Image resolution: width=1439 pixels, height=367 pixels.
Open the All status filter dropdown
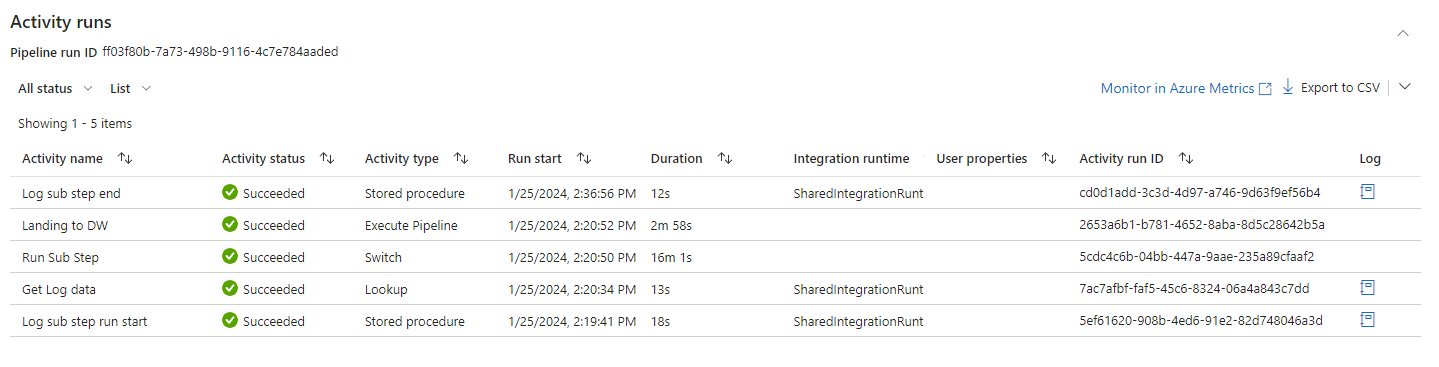click(x=56, y=88)
